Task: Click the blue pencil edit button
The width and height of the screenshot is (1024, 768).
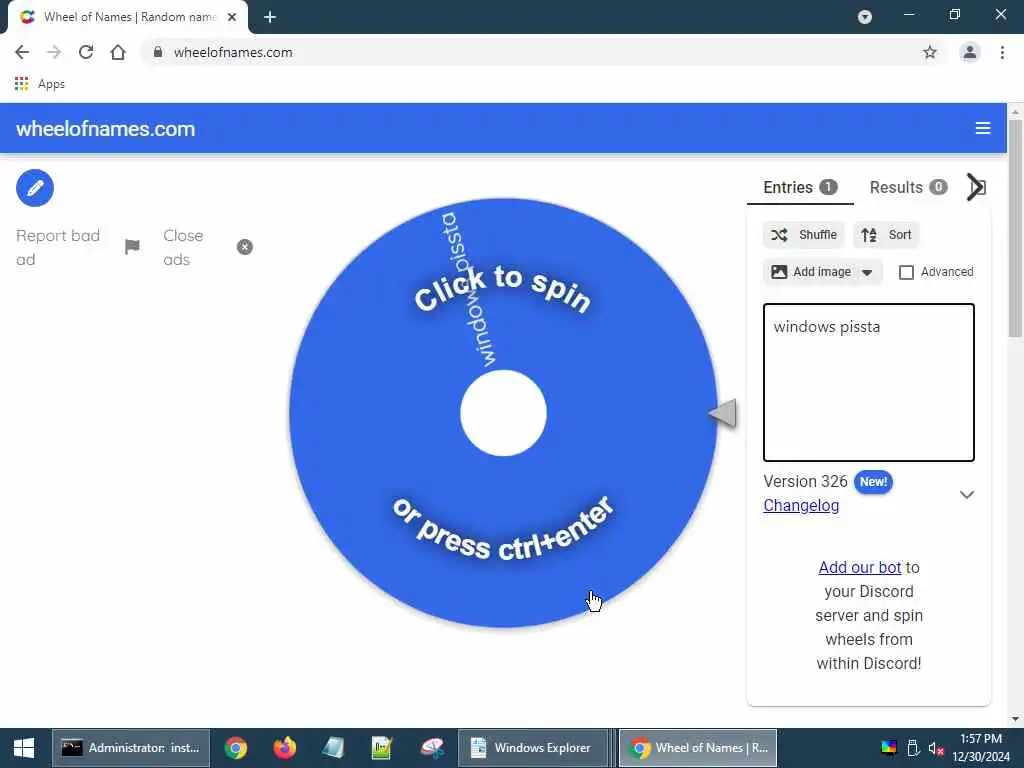Action: pos(35,188)
